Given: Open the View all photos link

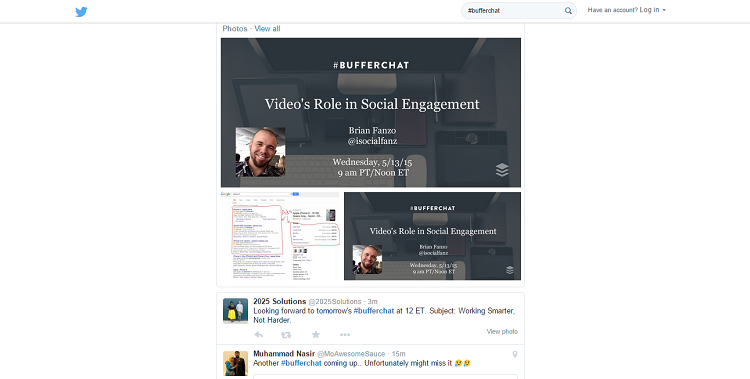Looking at the screenshot, I should point(267,29).
